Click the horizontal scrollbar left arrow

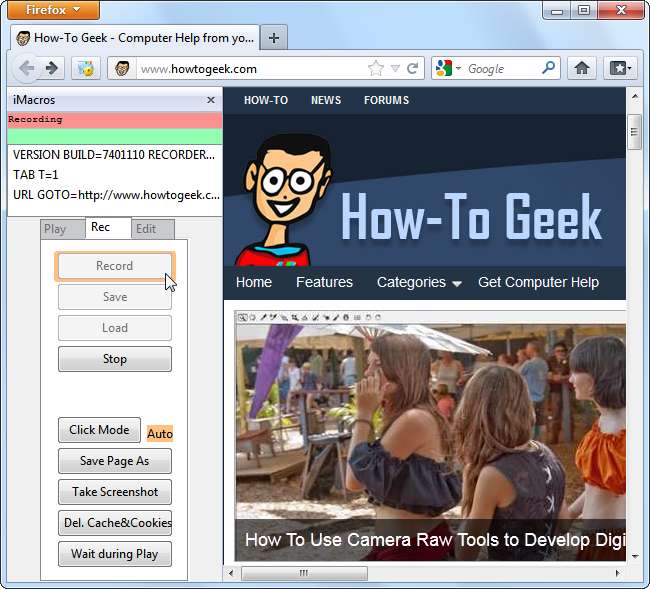[231, 573]
